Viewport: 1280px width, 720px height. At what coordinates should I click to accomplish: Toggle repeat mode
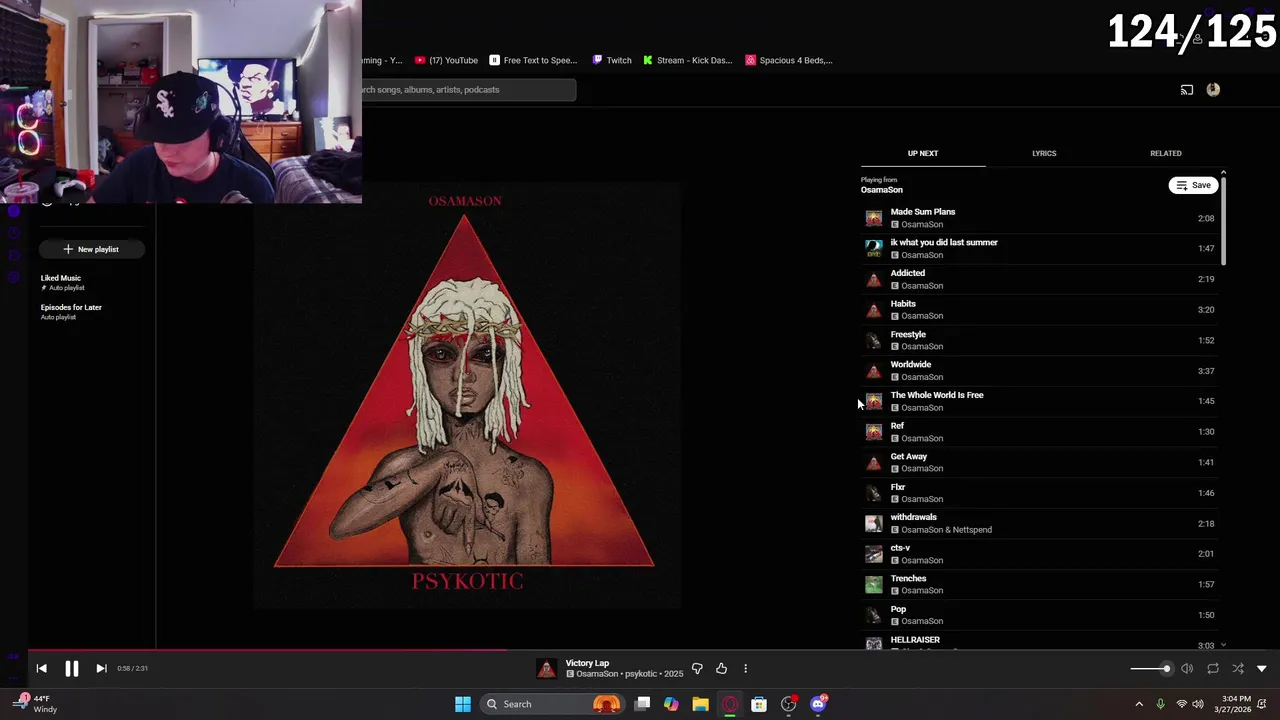1213,668
